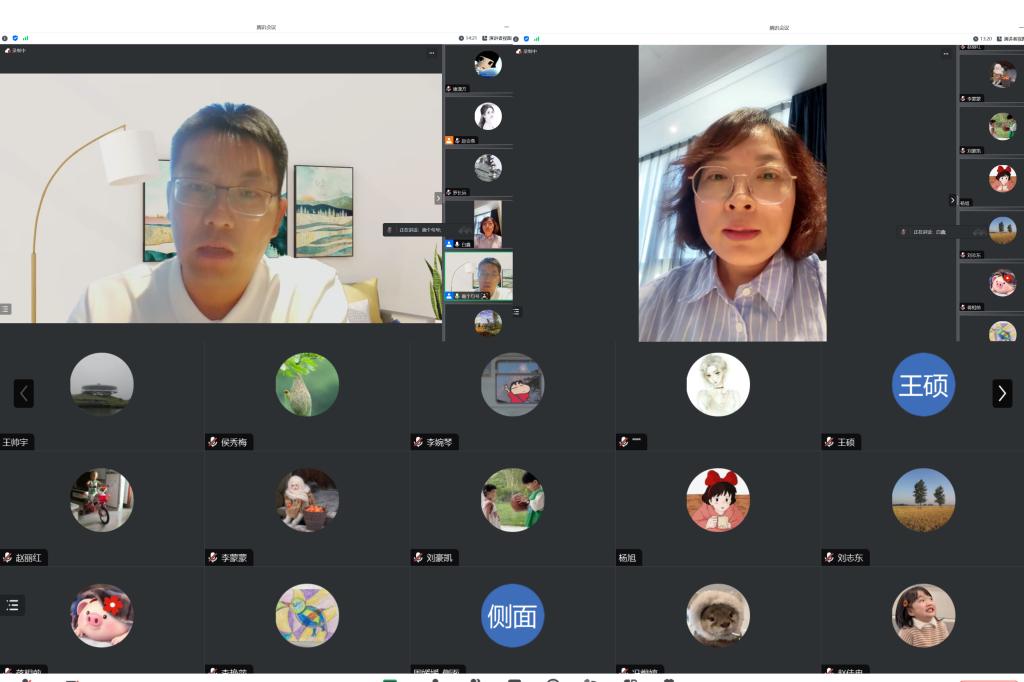This screenshot has height=682, width=1024.
Task: Select the 侧面 blue avatar tile
Action: 512,615
